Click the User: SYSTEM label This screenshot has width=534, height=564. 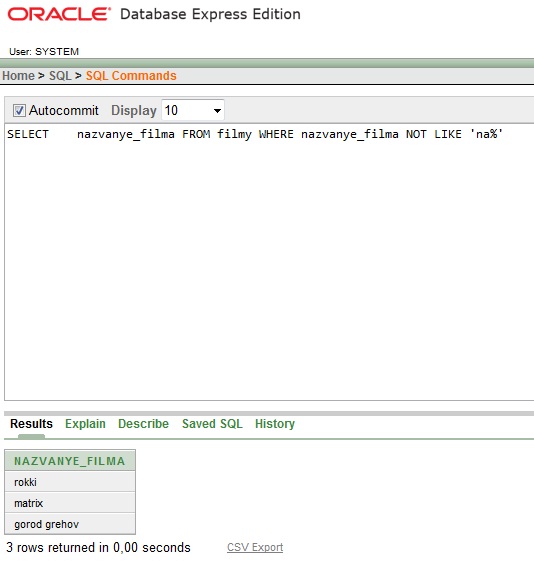[x=44, y=51]
